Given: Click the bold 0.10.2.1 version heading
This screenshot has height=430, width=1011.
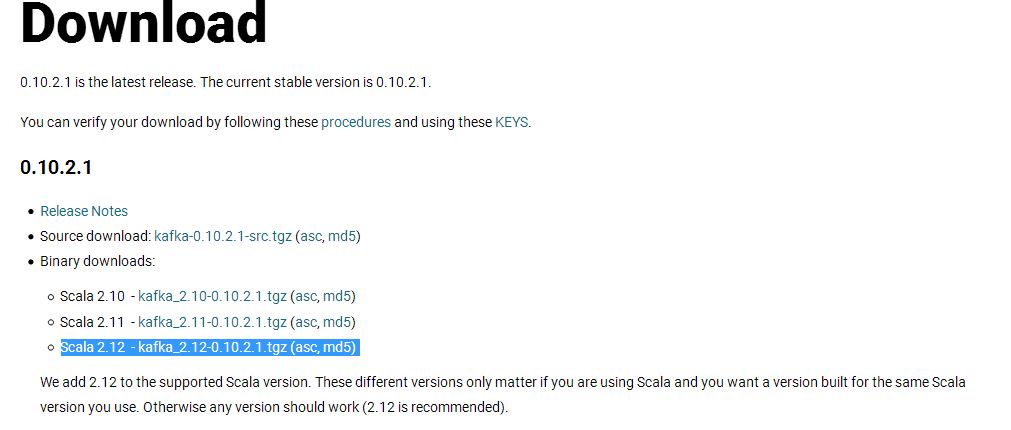Looking at the screenshot, I should [x=56, y=168].
